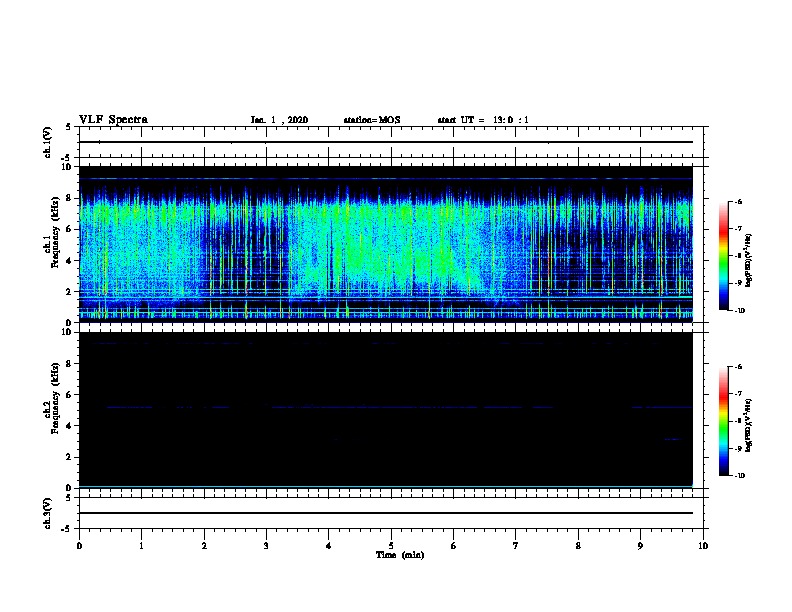The height and width of the screenshot is (612, 792).
Task: Click ch.2 color bar tick "-6"
Action: pyautogui.click(x=738, y=367)
